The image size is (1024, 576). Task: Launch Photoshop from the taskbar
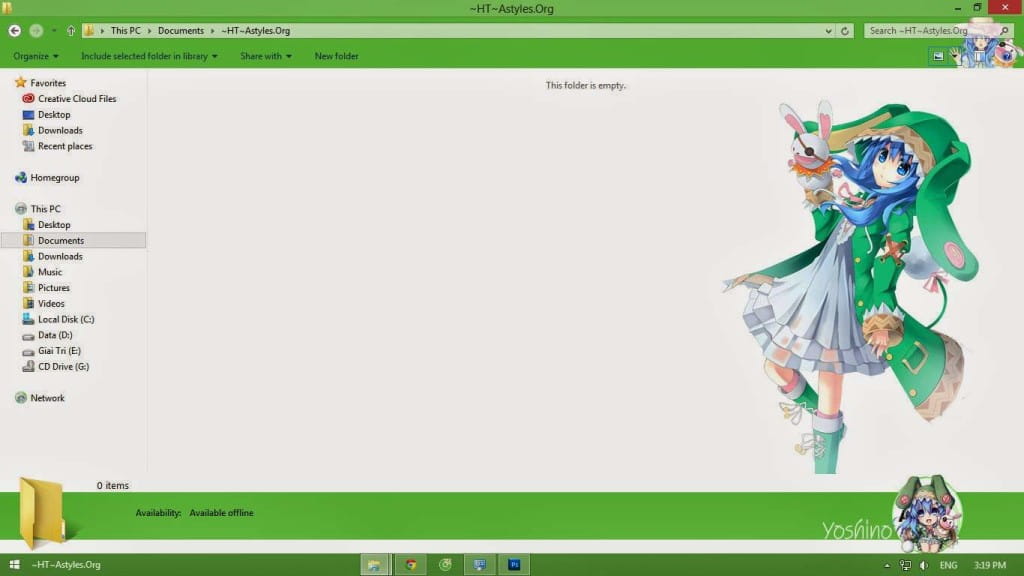point(513,564)
